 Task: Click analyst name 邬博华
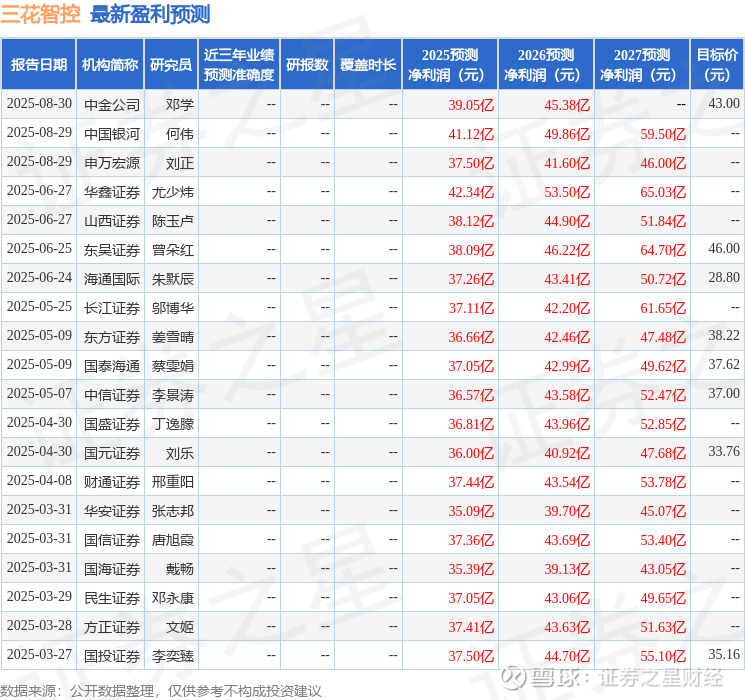coord(172,307)
